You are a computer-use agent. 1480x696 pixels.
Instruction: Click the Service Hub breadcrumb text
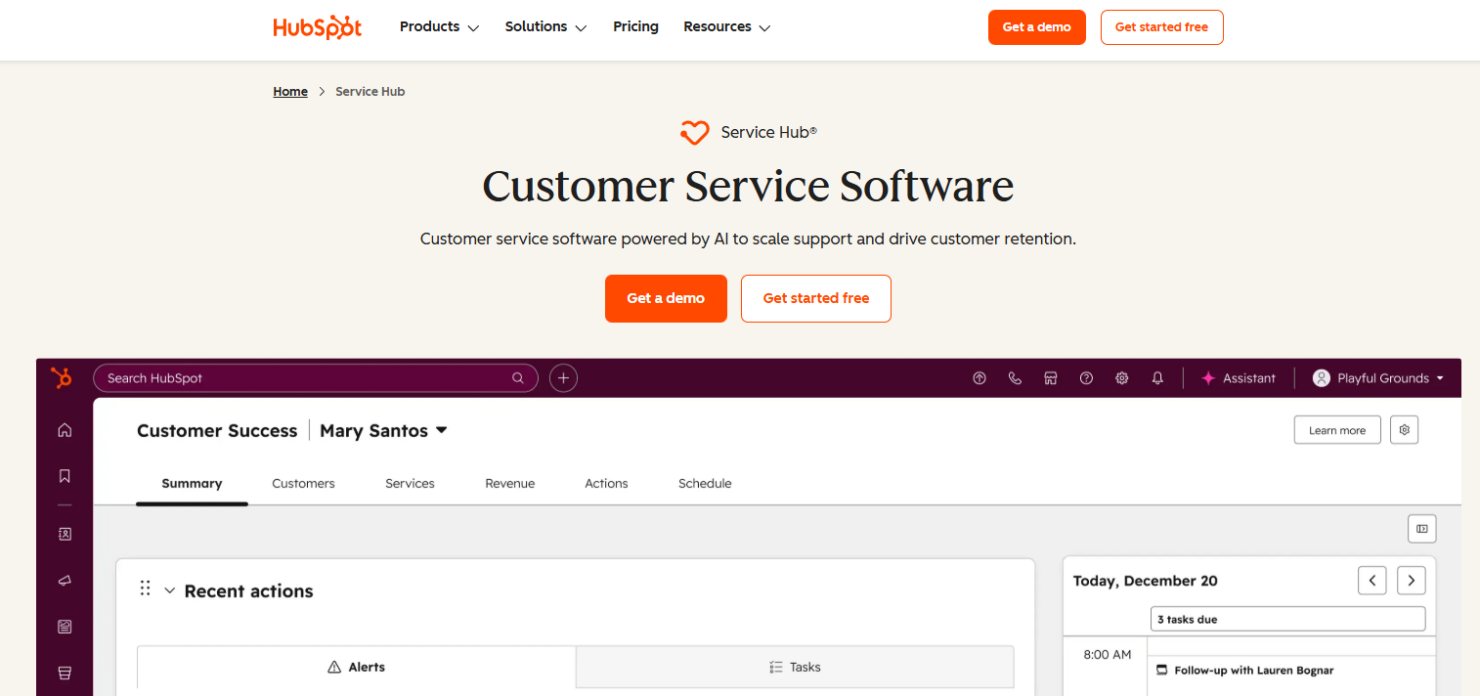pos(370,91)
